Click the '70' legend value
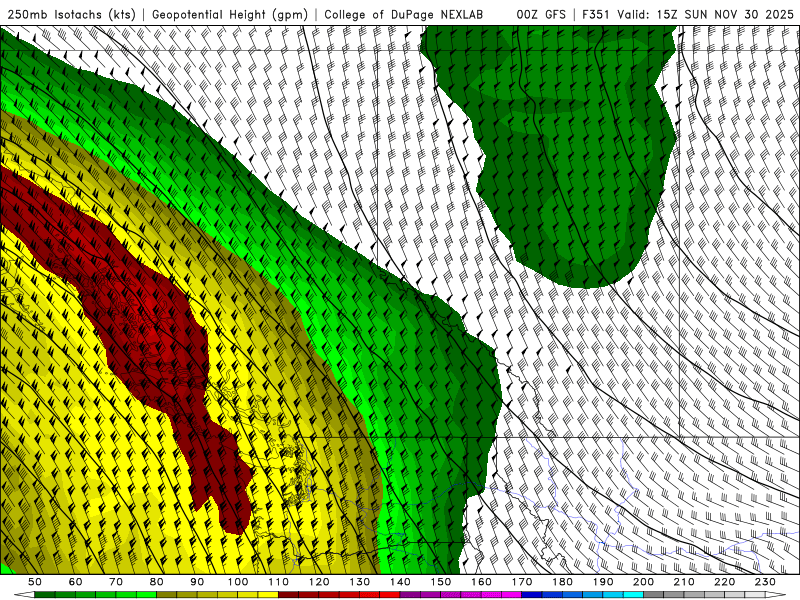Viewport: 800px width, 600px height. [x=116, y=582]
